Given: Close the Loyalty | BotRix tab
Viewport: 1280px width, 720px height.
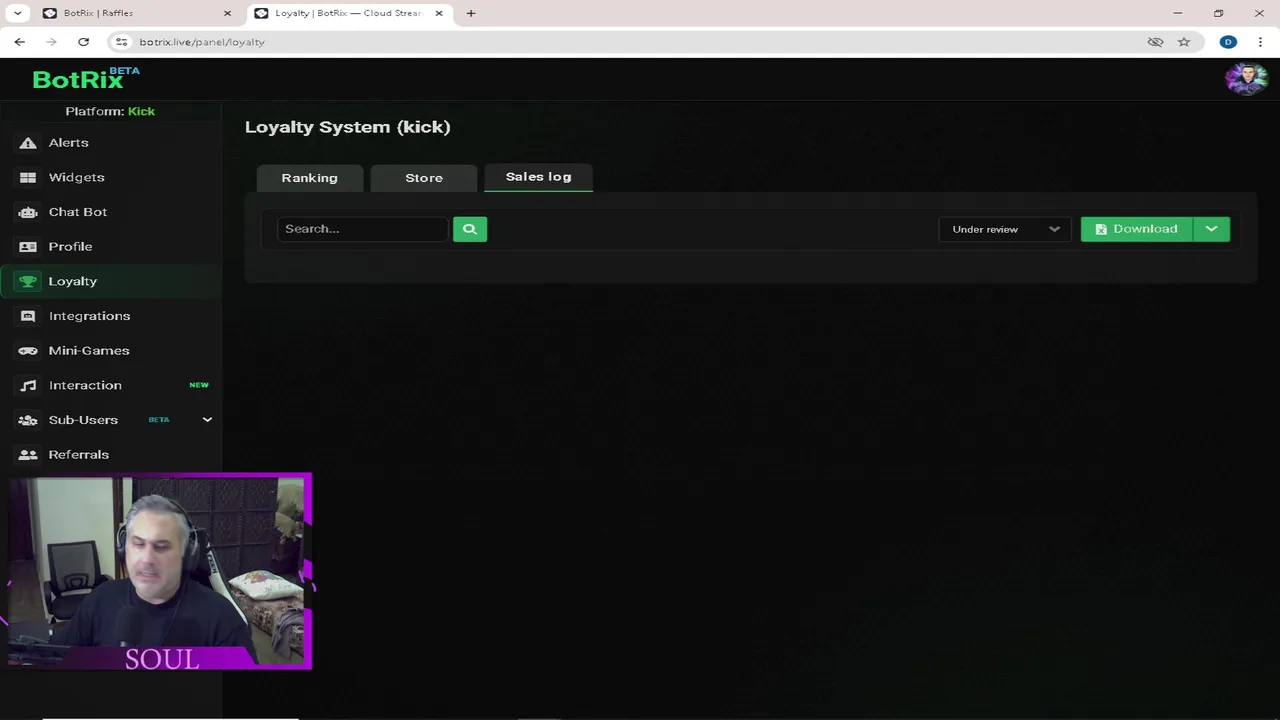Looking at the screenshot, I should coord(438,13).
